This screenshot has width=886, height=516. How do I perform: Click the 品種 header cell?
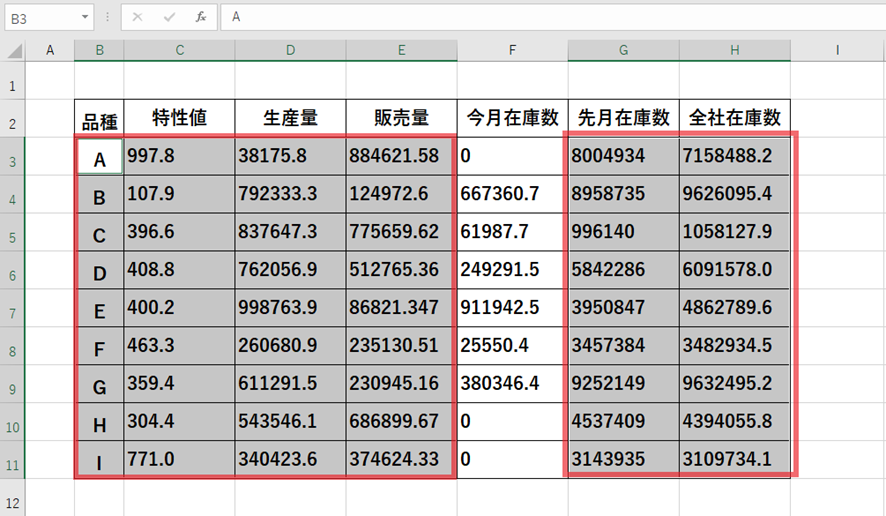click(x=99, y=119)
